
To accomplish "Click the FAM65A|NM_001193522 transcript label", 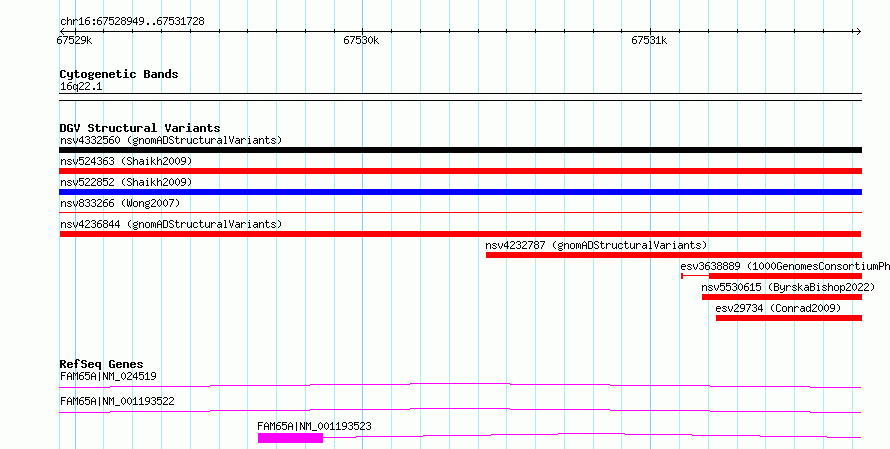I will [117, 401].
